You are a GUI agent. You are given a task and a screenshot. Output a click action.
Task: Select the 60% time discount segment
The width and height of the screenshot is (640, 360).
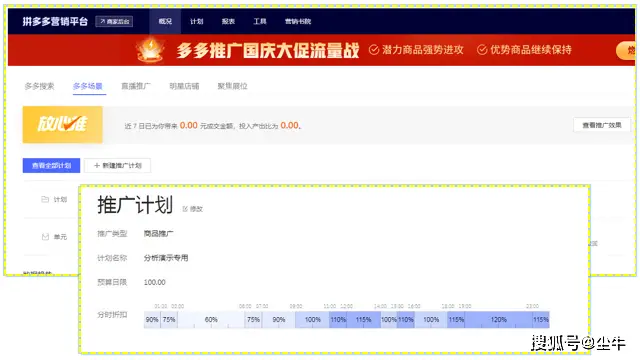coord(211,320)
